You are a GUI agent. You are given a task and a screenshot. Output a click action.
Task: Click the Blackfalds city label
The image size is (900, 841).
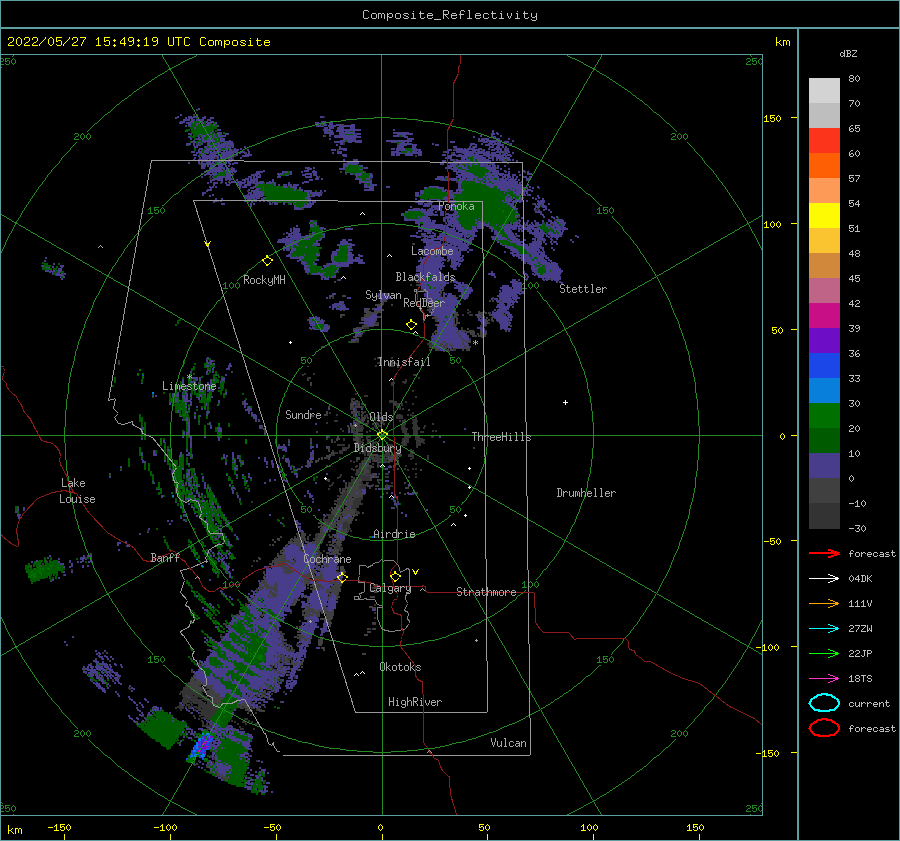(425, 277)
